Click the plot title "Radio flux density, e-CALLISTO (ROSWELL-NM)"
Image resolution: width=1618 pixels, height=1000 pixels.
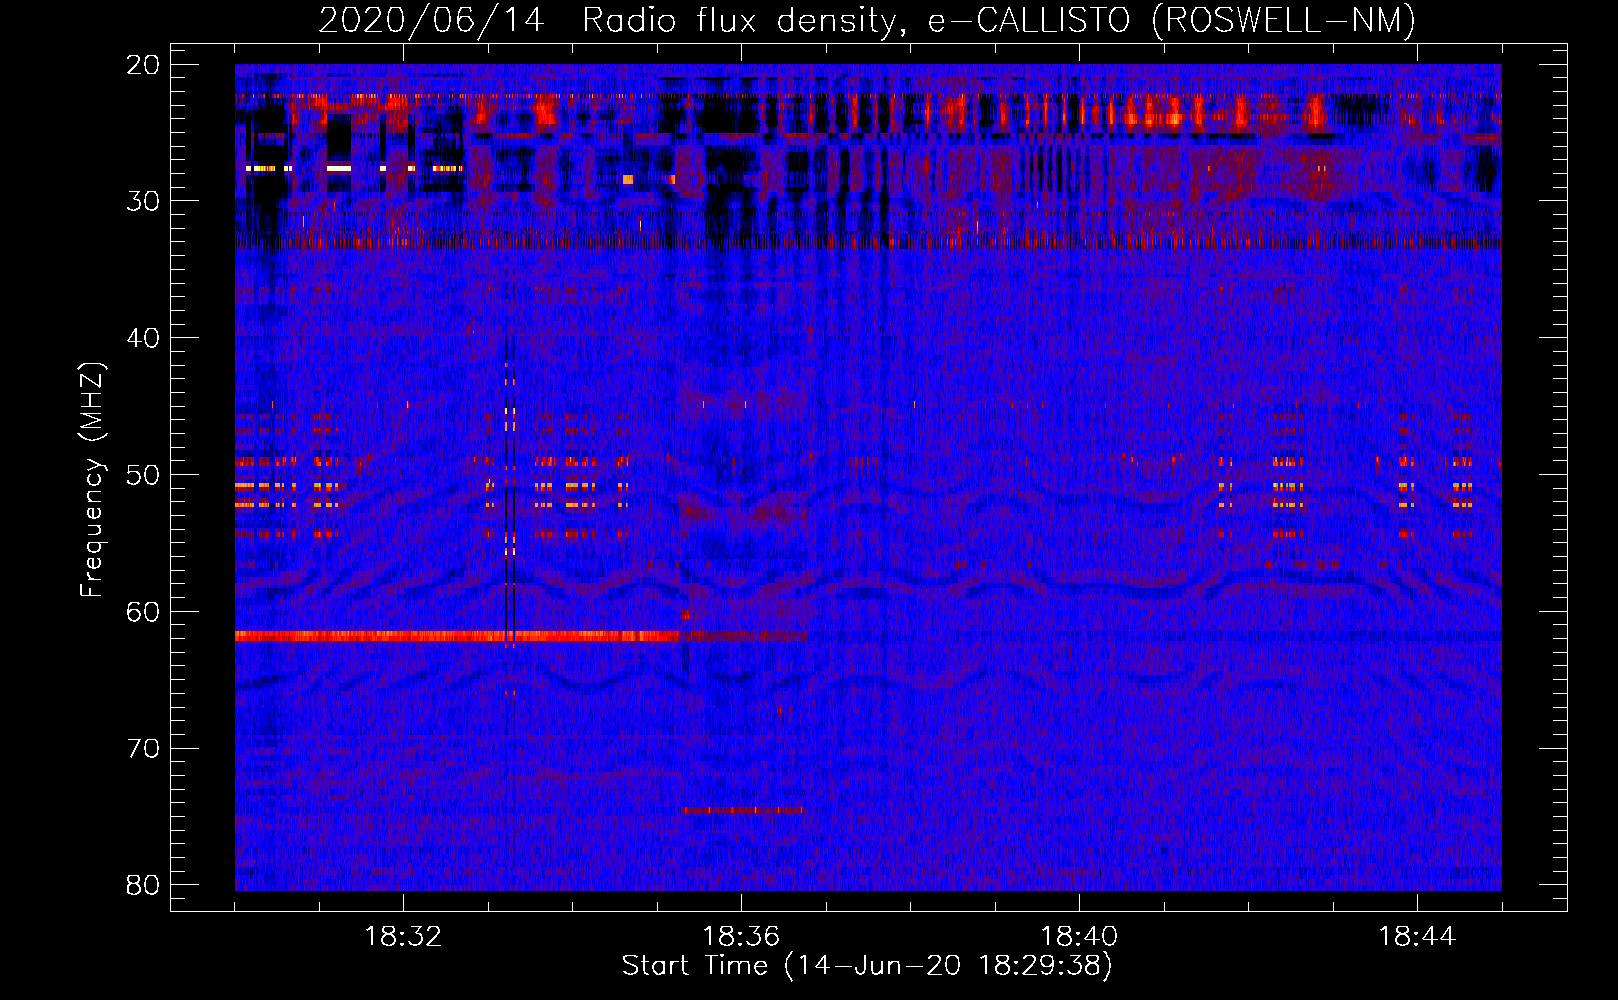point(999,20)
